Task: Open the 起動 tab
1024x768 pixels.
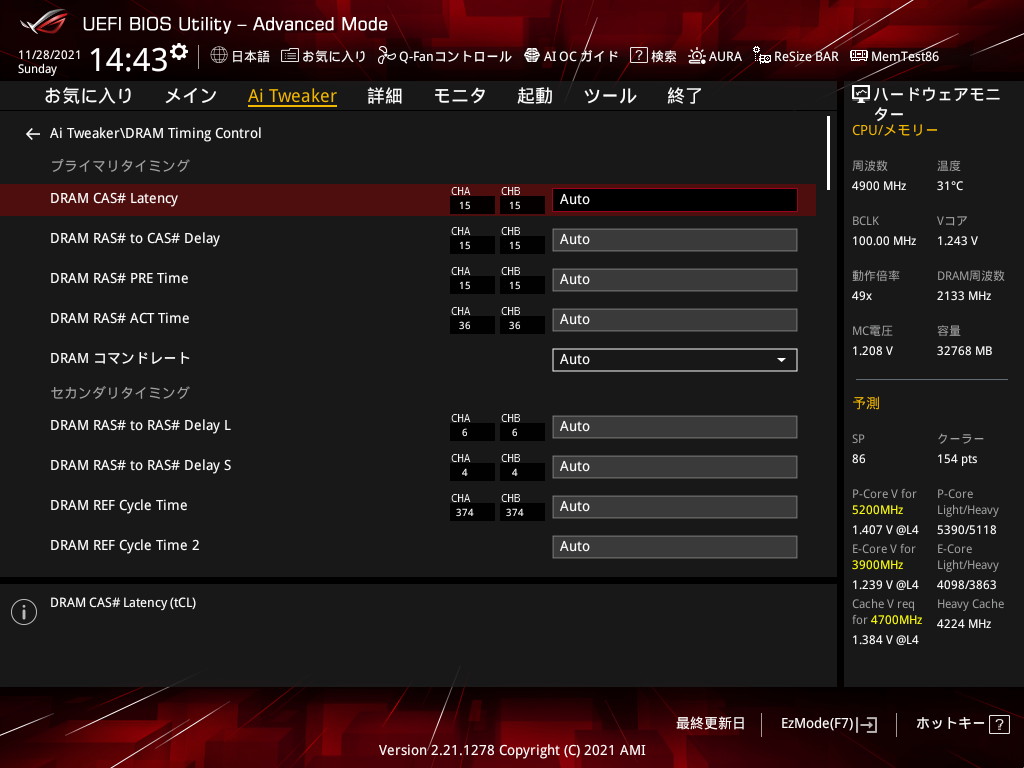Action: tap(535, 96)
